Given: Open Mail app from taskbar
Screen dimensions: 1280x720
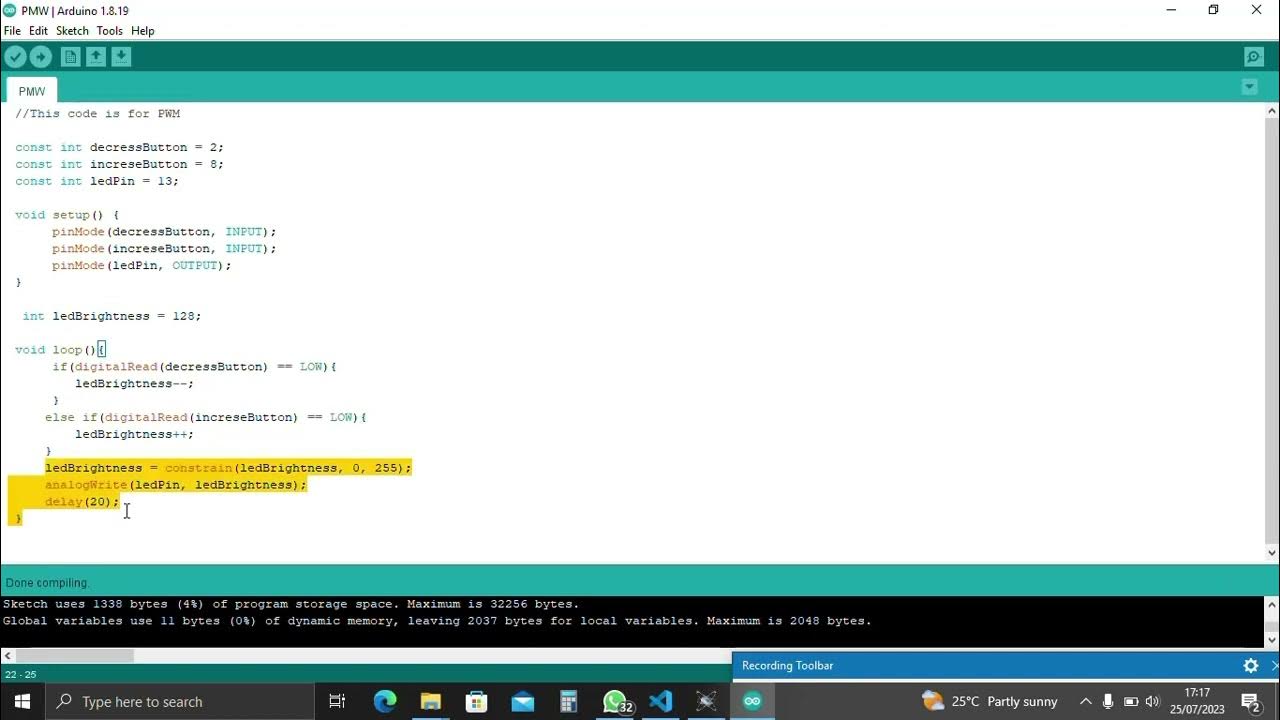Looking at the screenshot, I should [x=522, y=701].
